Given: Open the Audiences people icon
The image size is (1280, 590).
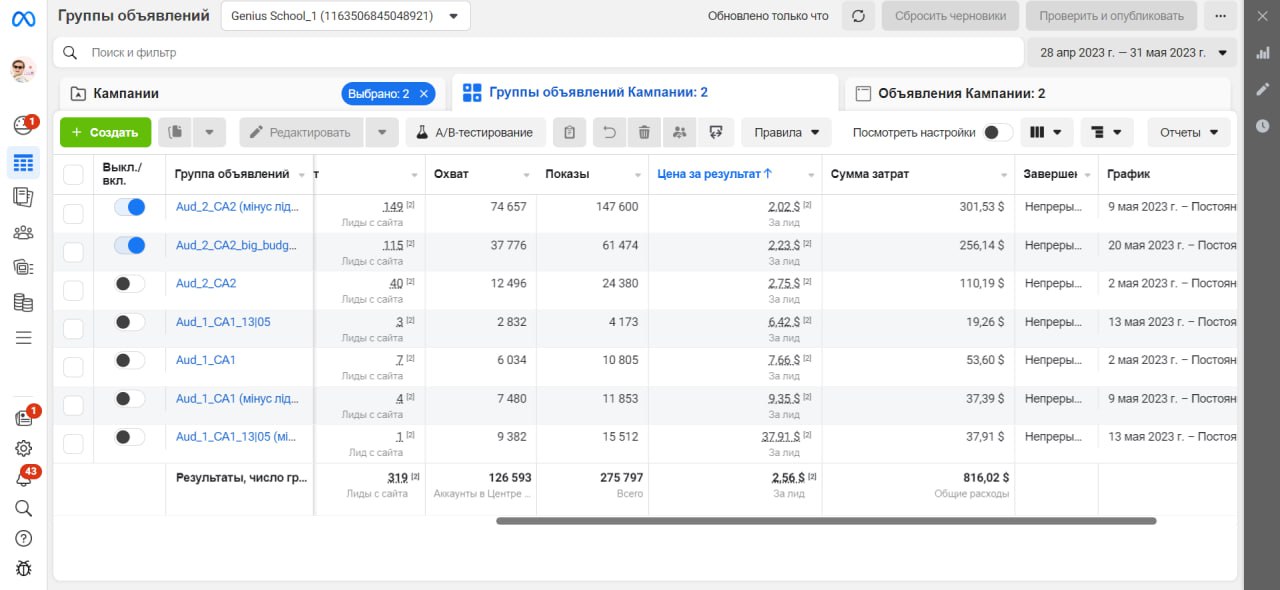Looking at the screenshot, I should coord(23,232).
